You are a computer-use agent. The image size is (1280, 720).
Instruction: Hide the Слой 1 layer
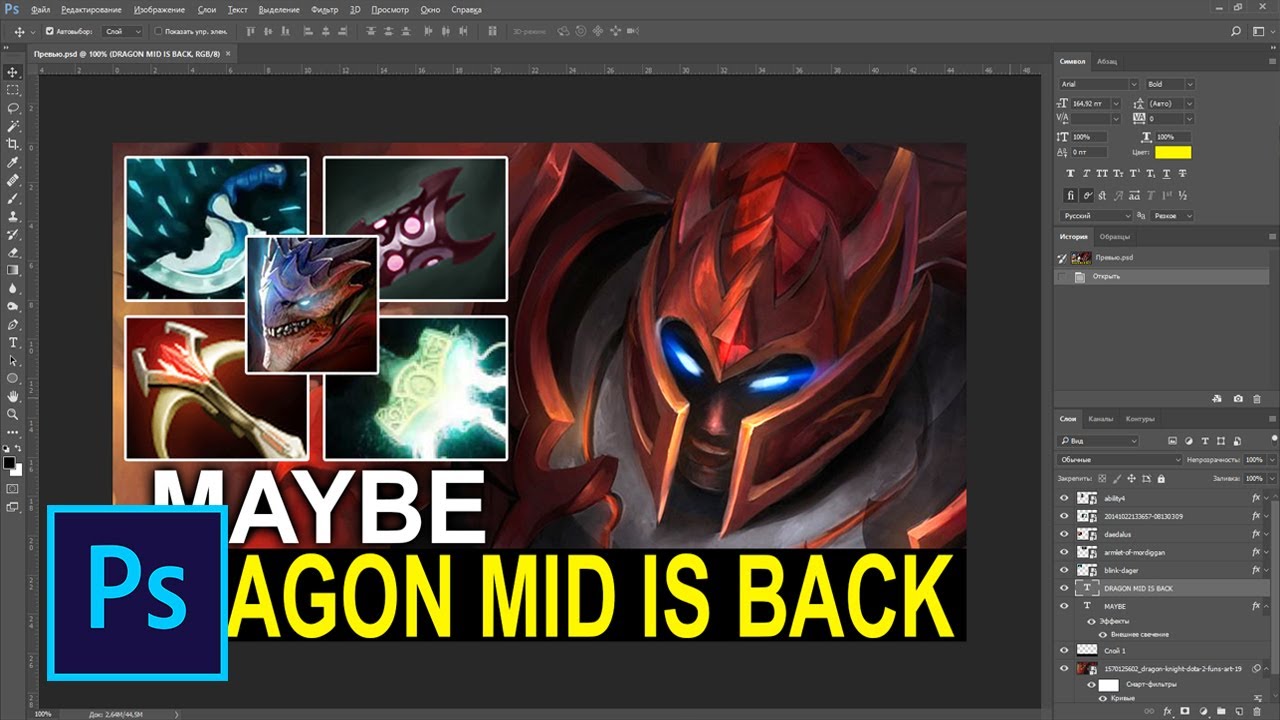click(x=1064, y=650)
